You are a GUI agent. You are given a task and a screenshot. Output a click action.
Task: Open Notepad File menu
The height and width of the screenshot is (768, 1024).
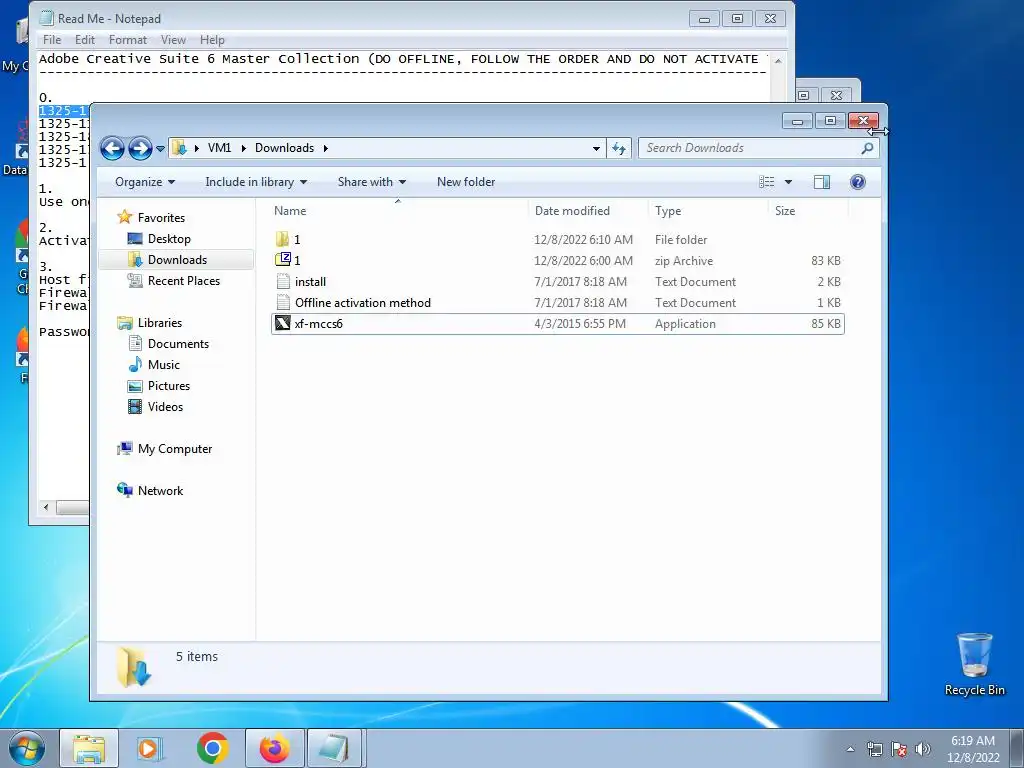pyautogui.click(x=52, y=40)
